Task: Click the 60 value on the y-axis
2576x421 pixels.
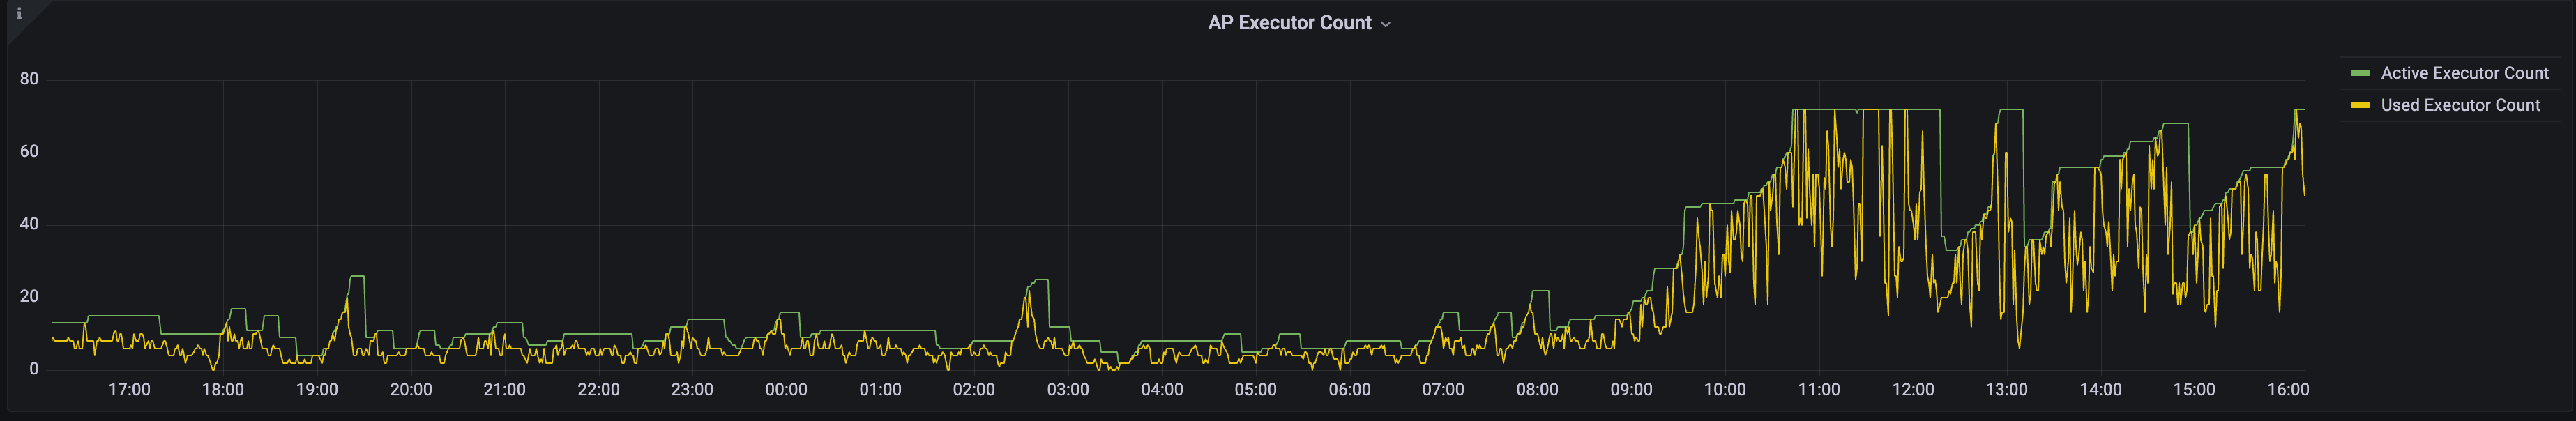Action: click(x=29, y=152)
